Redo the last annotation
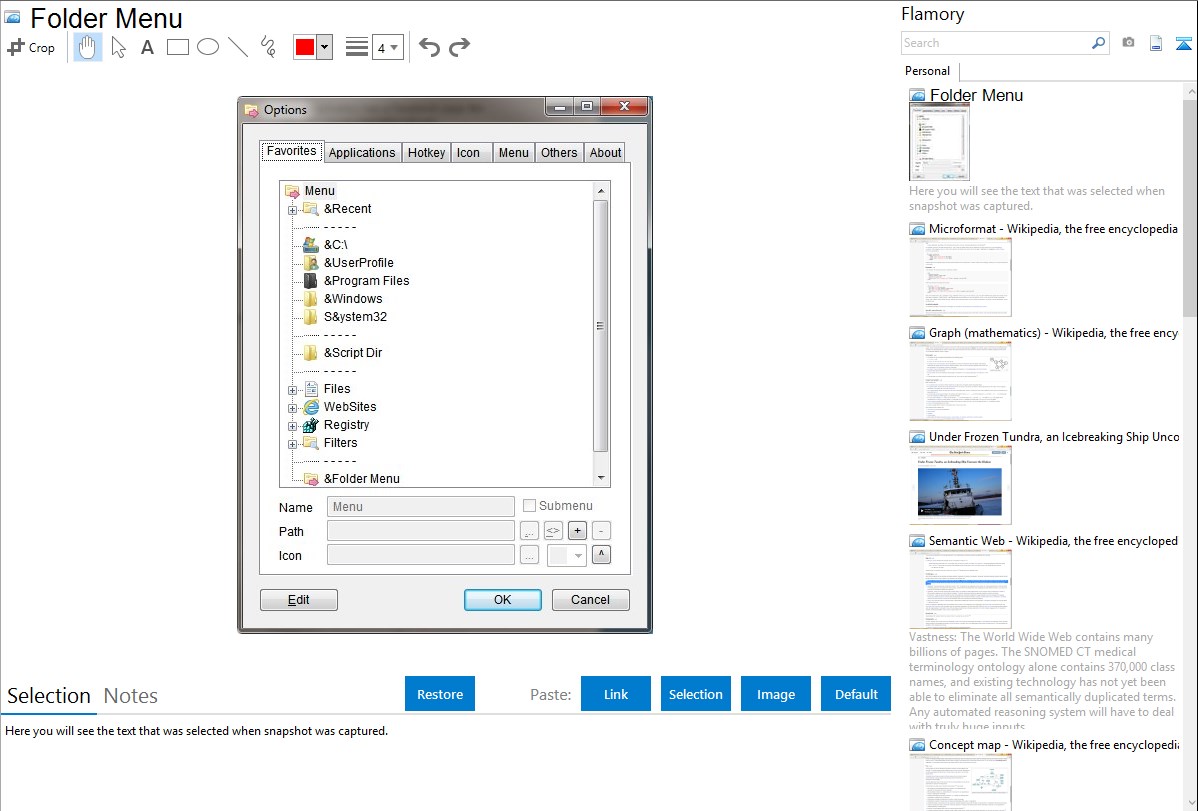The width and height of the screenshot is (1198, 811). (x=459, y=47)
